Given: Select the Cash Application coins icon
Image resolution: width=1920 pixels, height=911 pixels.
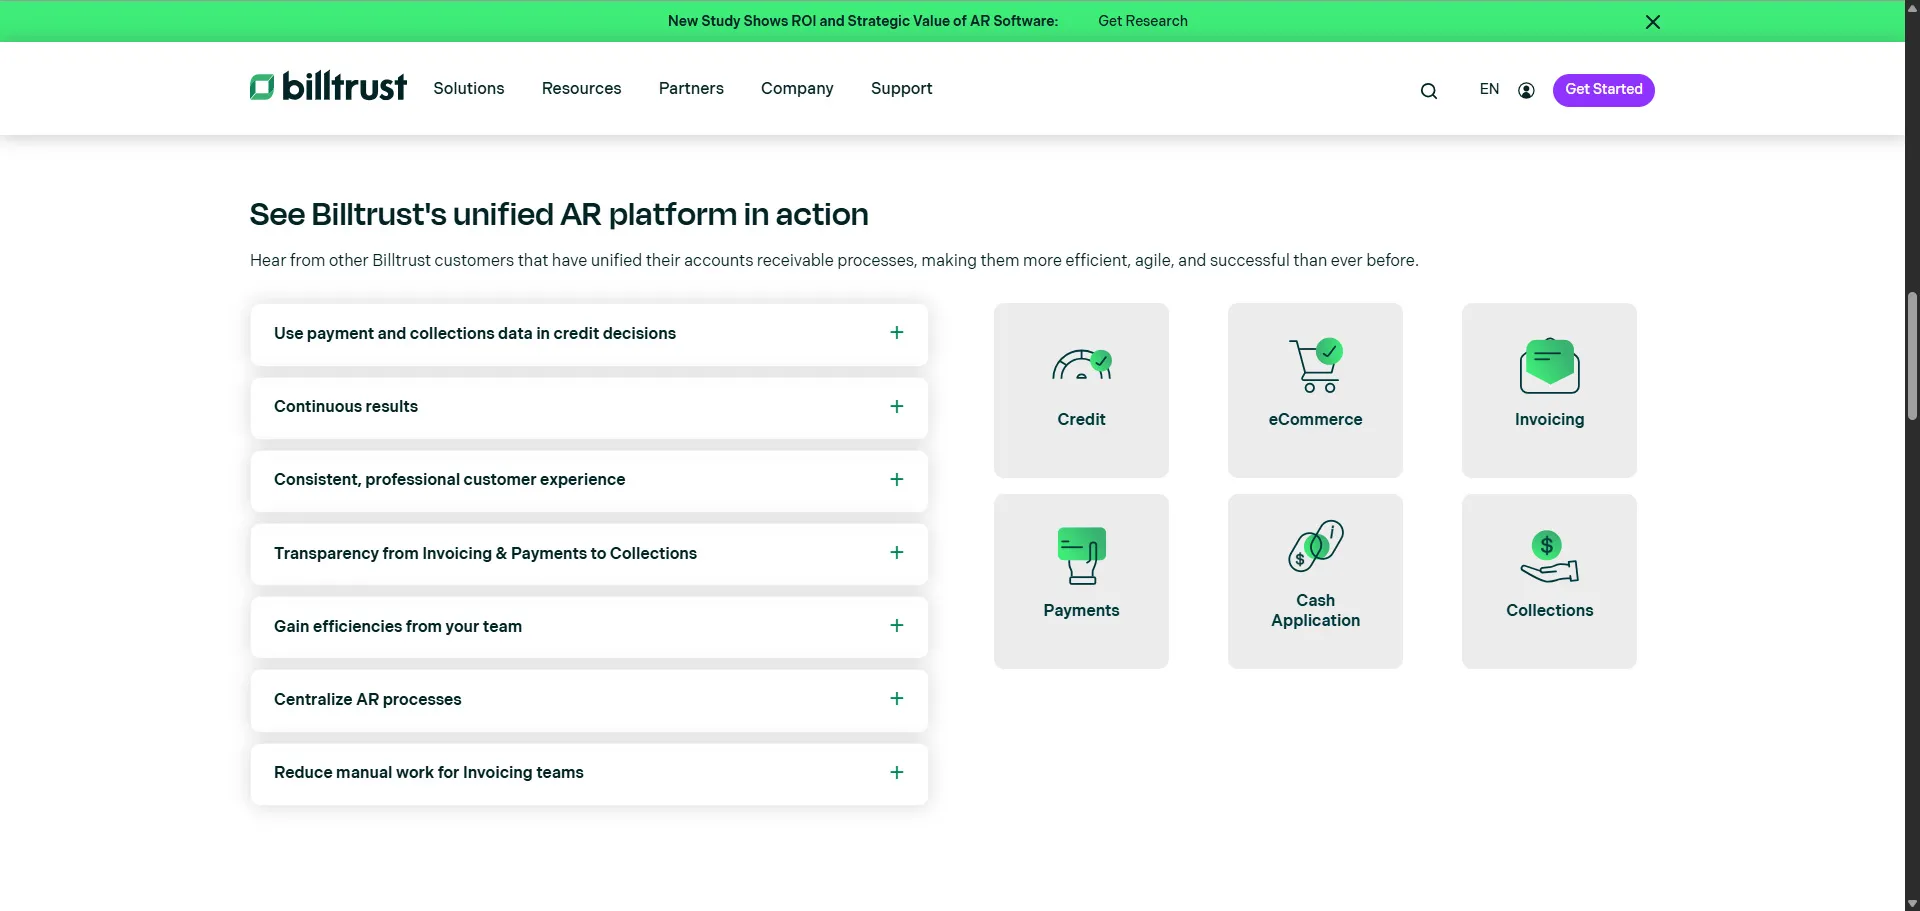Looking at the screenshot, I should tap(1316, 545).
